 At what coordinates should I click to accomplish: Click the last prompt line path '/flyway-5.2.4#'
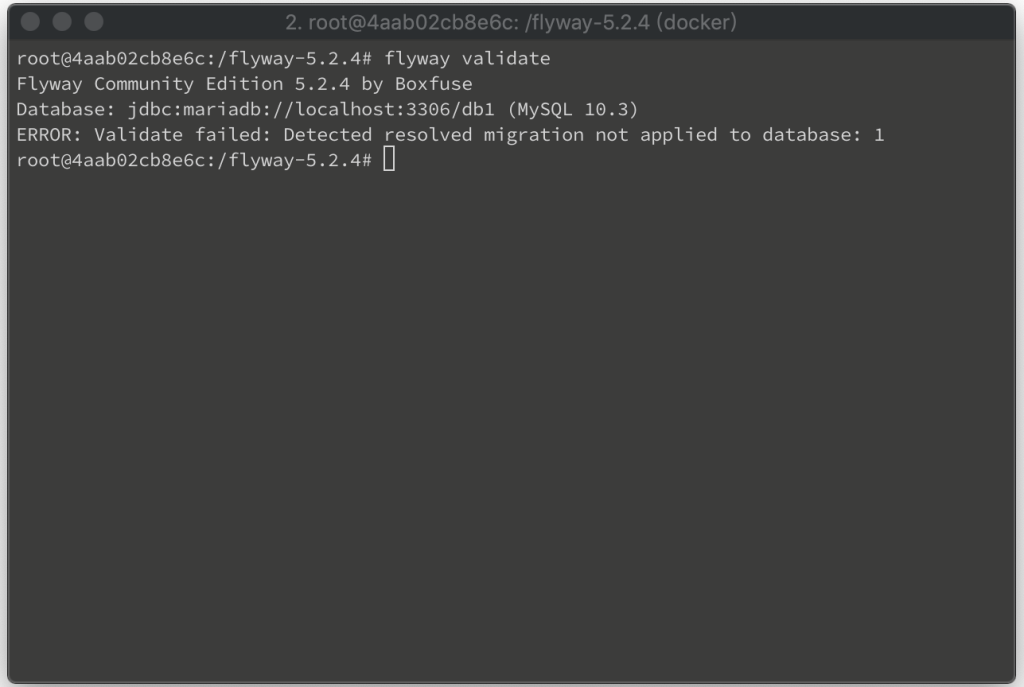[294, 161]
